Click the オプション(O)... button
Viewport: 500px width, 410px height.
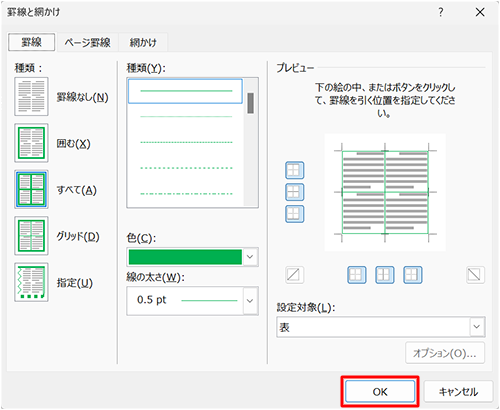coord(445,353)
